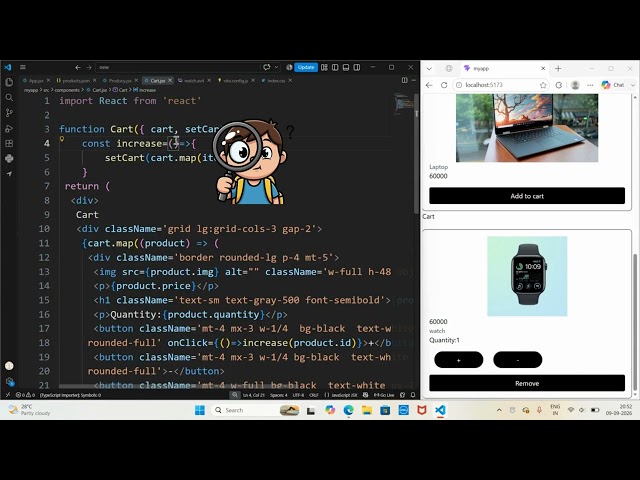Open the Extensions view in the activity bar
640x480 pixels.
point(9,144)
